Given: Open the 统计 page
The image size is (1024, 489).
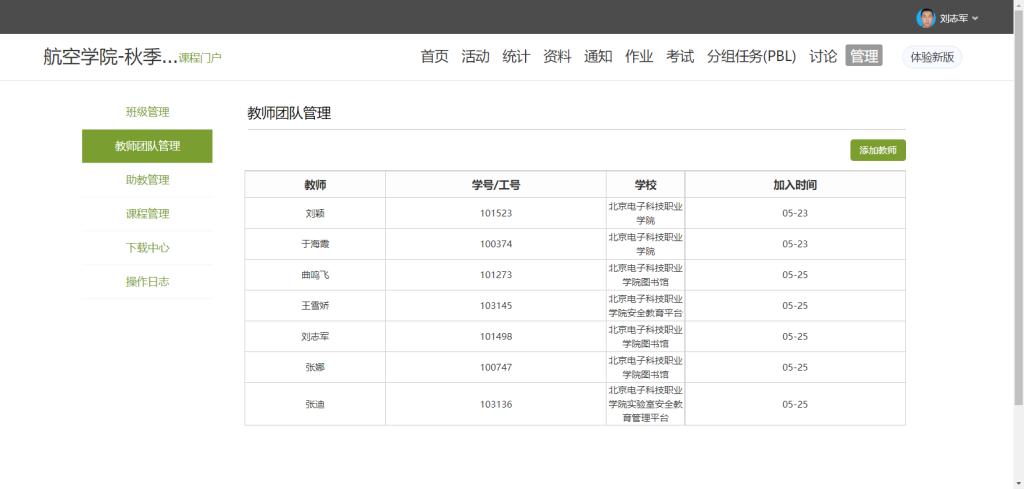Looking at the screenshot, I should pyautogui.click(x=516, y=57).
